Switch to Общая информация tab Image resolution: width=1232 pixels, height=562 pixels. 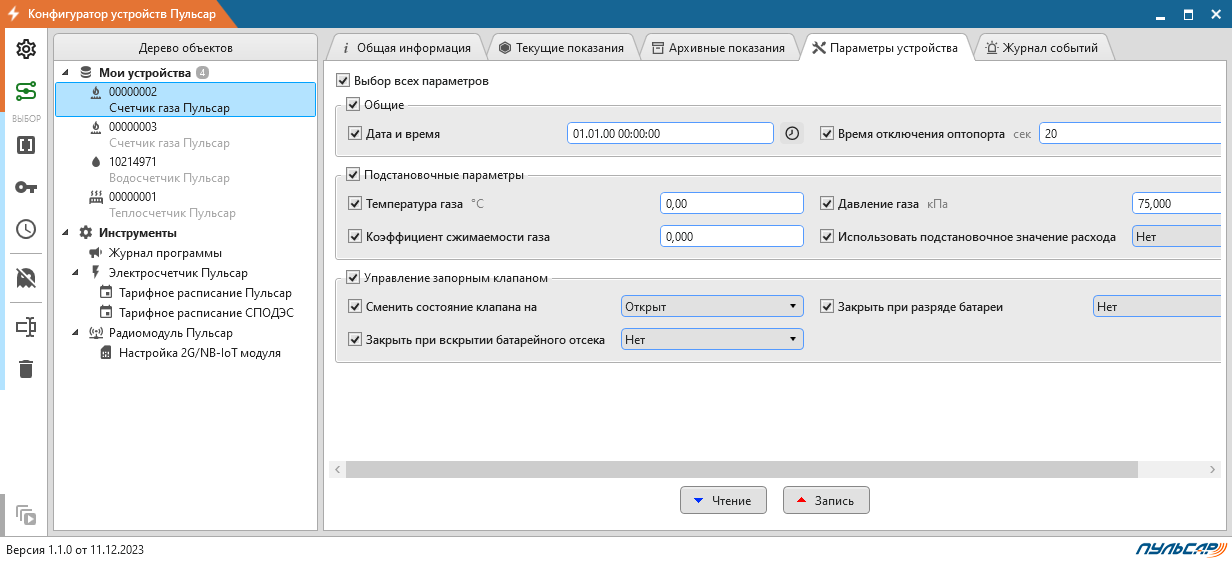406,47
